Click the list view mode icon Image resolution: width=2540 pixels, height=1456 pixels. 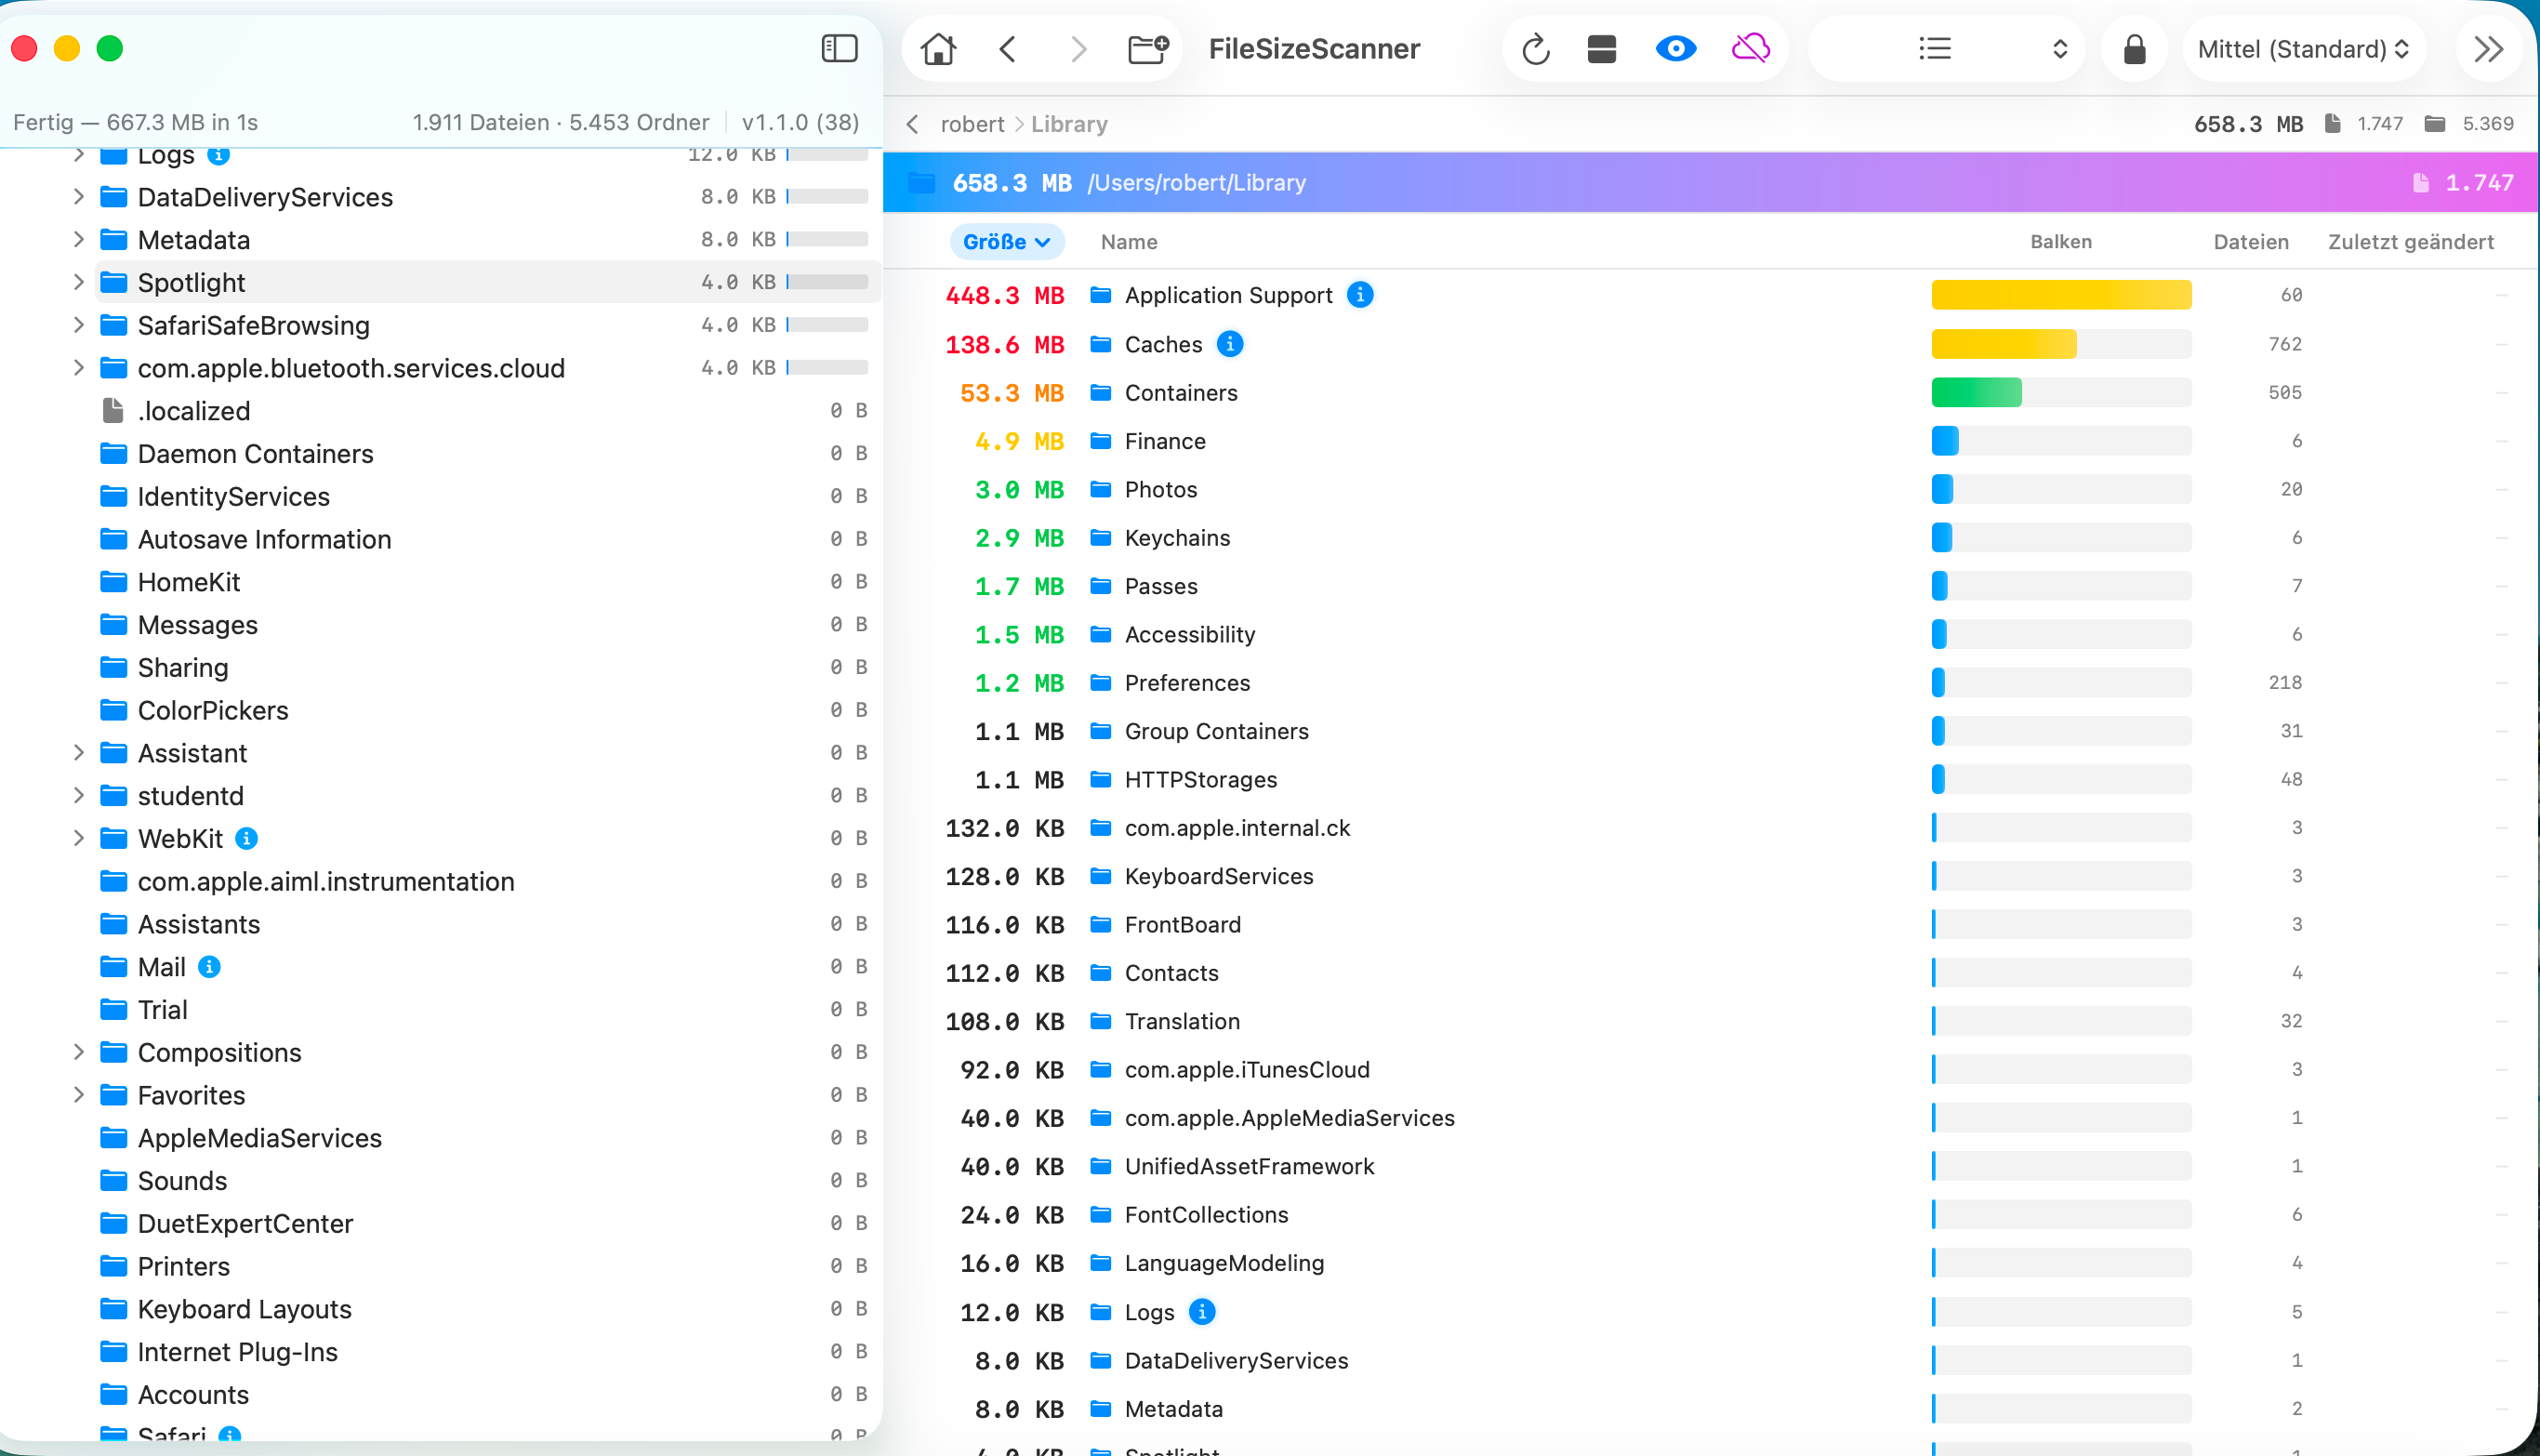[1935, 49]
